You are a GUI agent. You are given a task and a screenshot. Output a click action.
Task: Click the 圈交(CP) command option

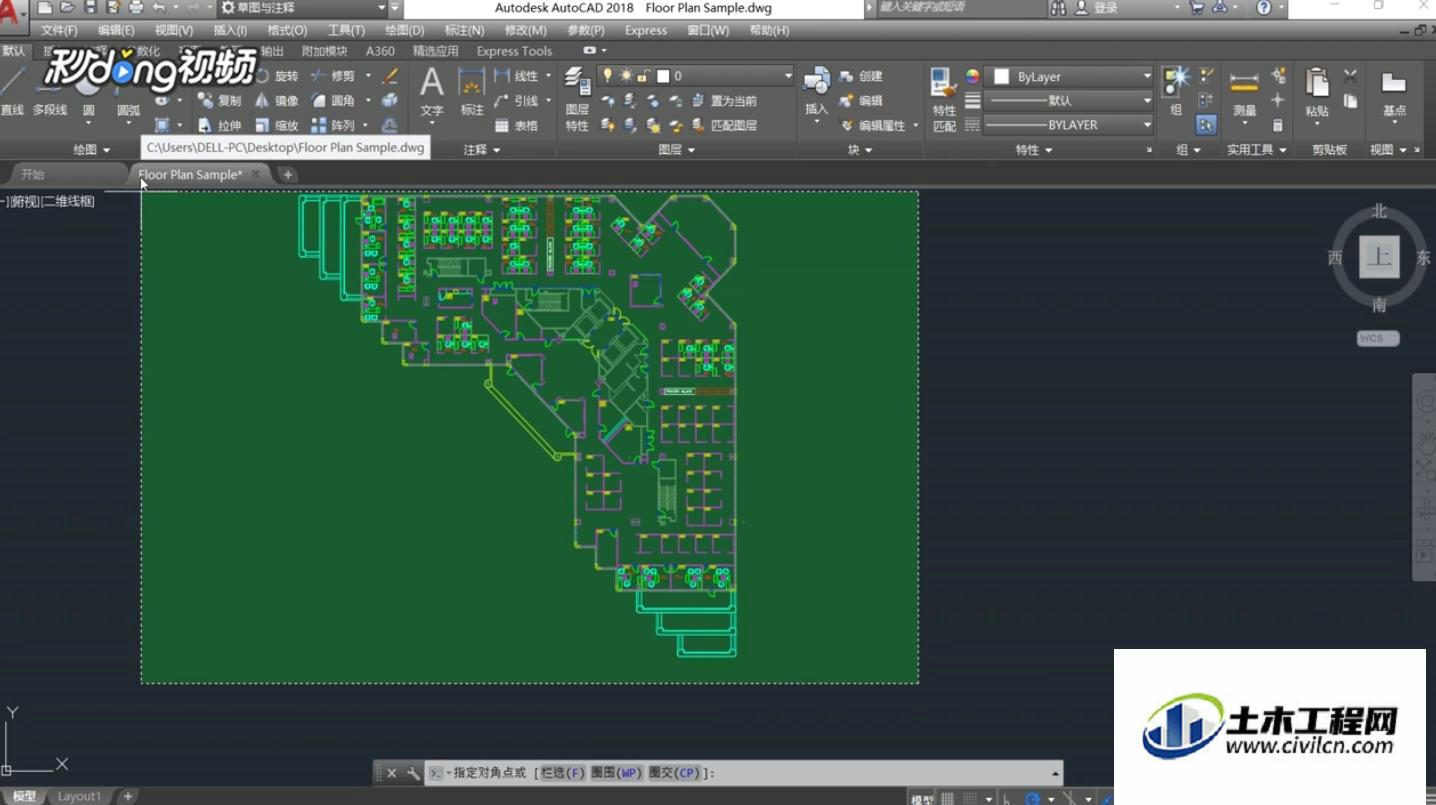click(x=673, y=773)
